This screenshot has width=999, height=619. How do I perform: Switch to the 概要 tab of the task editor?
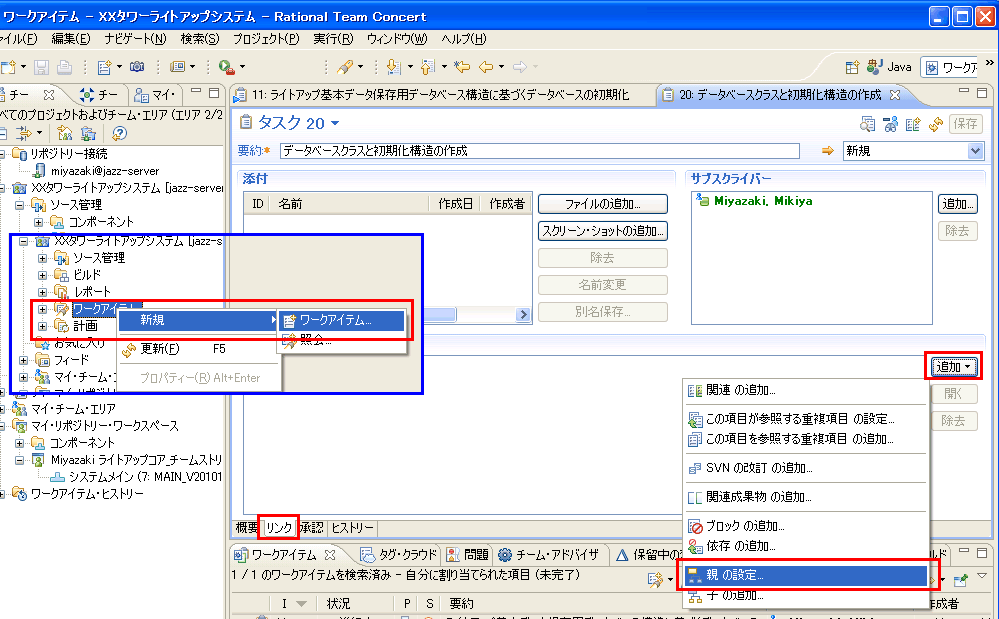click(247, 527)
